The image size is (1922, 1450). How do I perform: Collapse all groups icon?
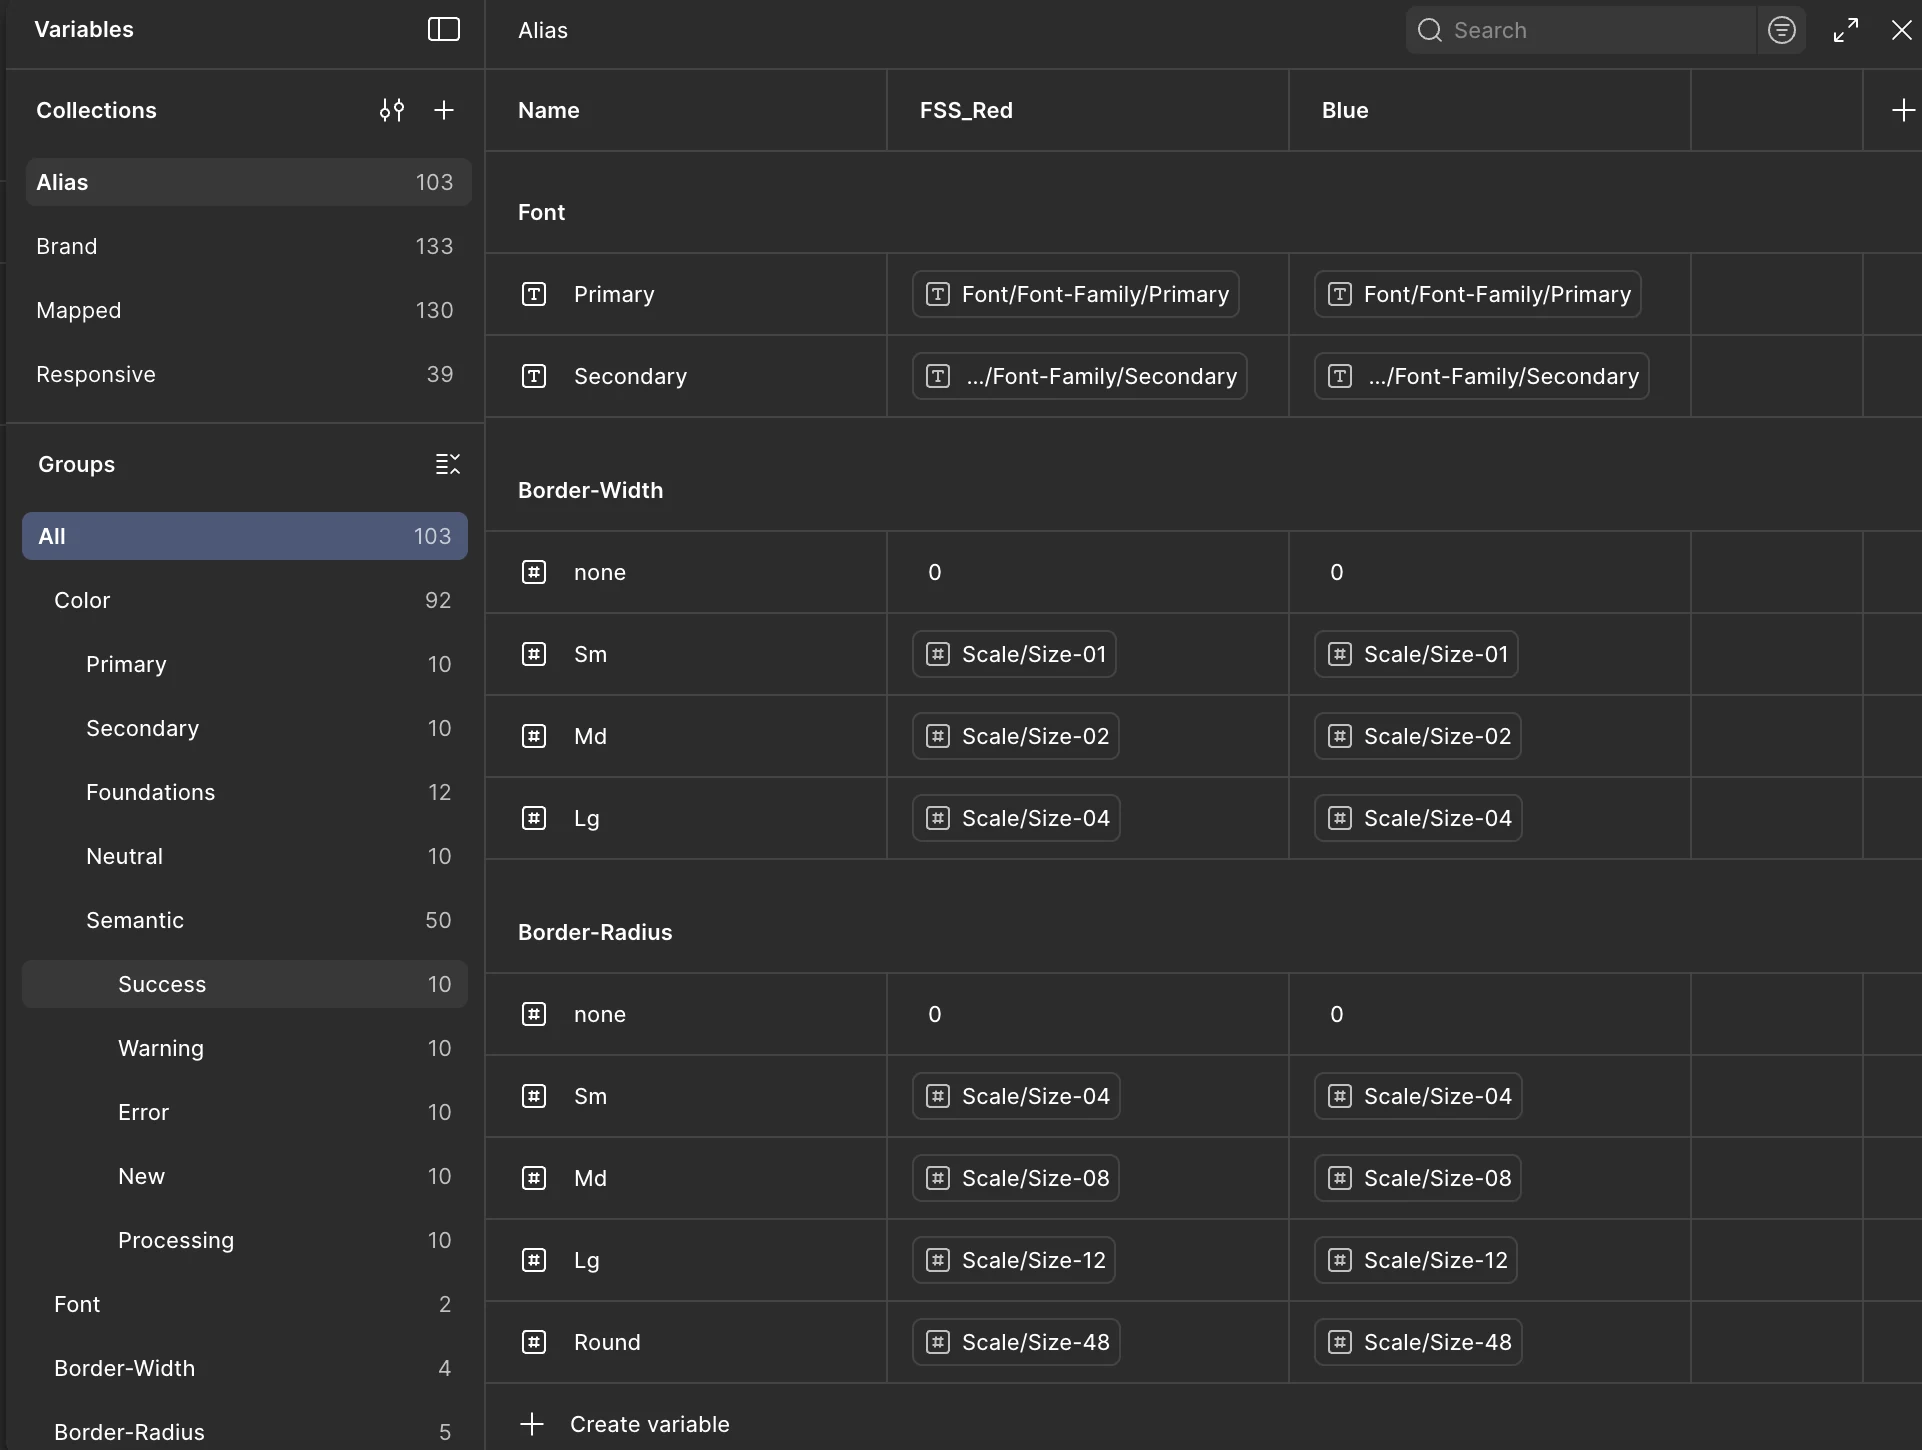(x=447, y=464)
